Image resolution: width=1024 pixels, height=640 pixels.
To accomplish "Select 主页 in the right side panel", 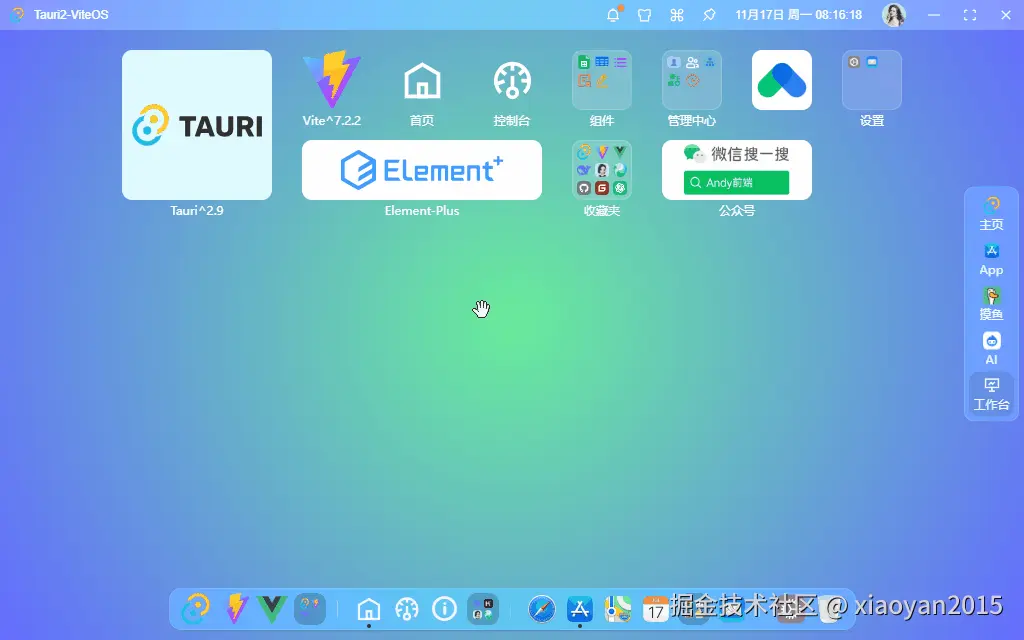I will 991,214.
